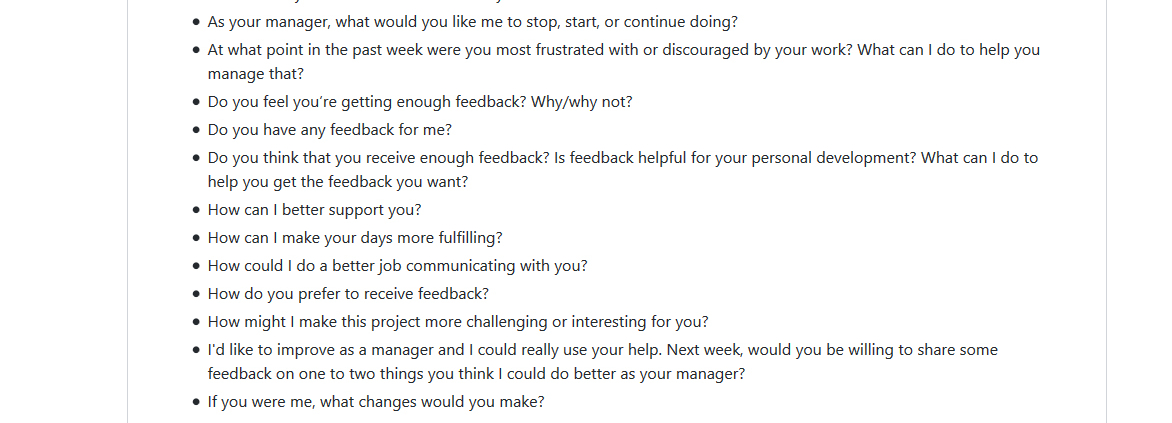
Task: Click 'How can I make your days more fulfilling?'
Action: coord(355,238)
